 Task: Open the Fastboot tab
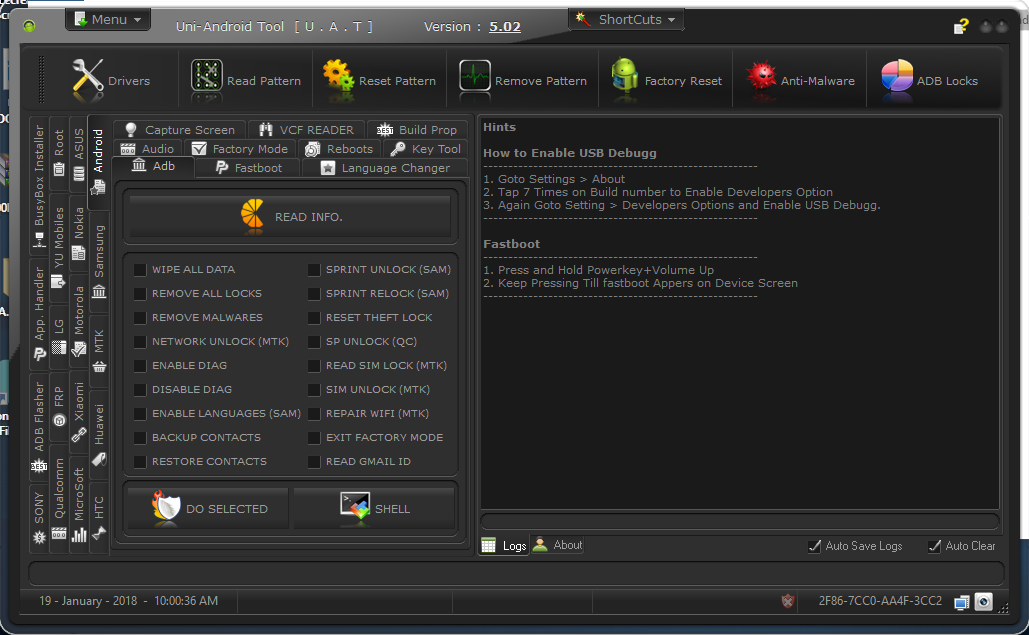248,168
